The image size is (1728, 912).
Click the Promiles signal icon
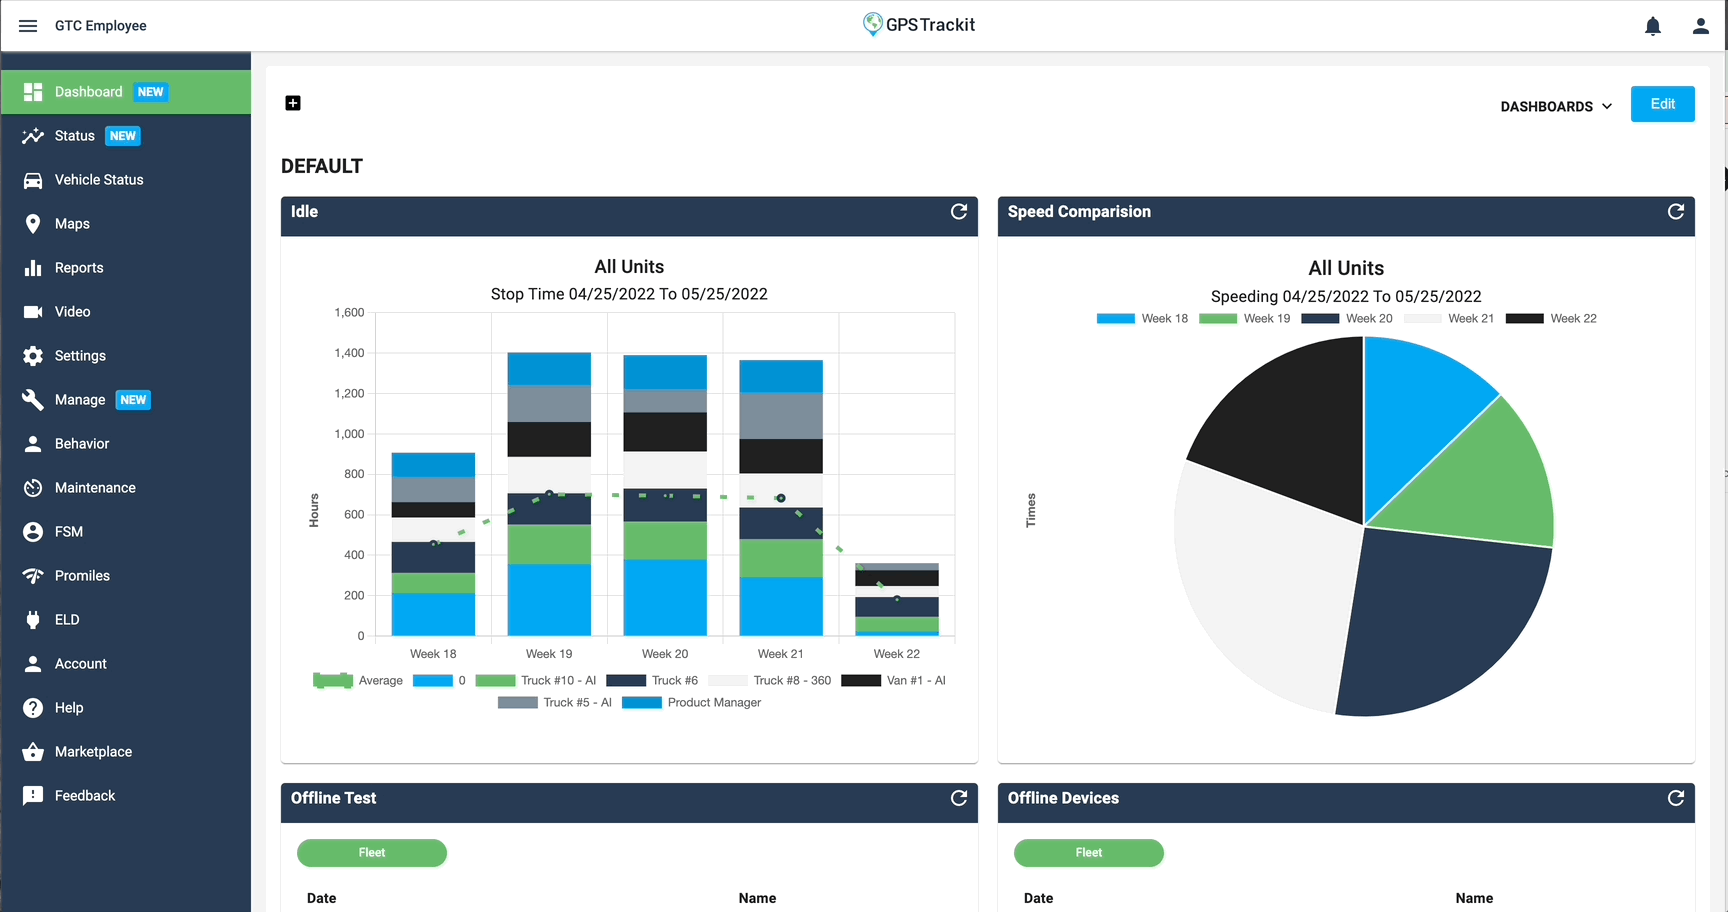coord(33,576)
